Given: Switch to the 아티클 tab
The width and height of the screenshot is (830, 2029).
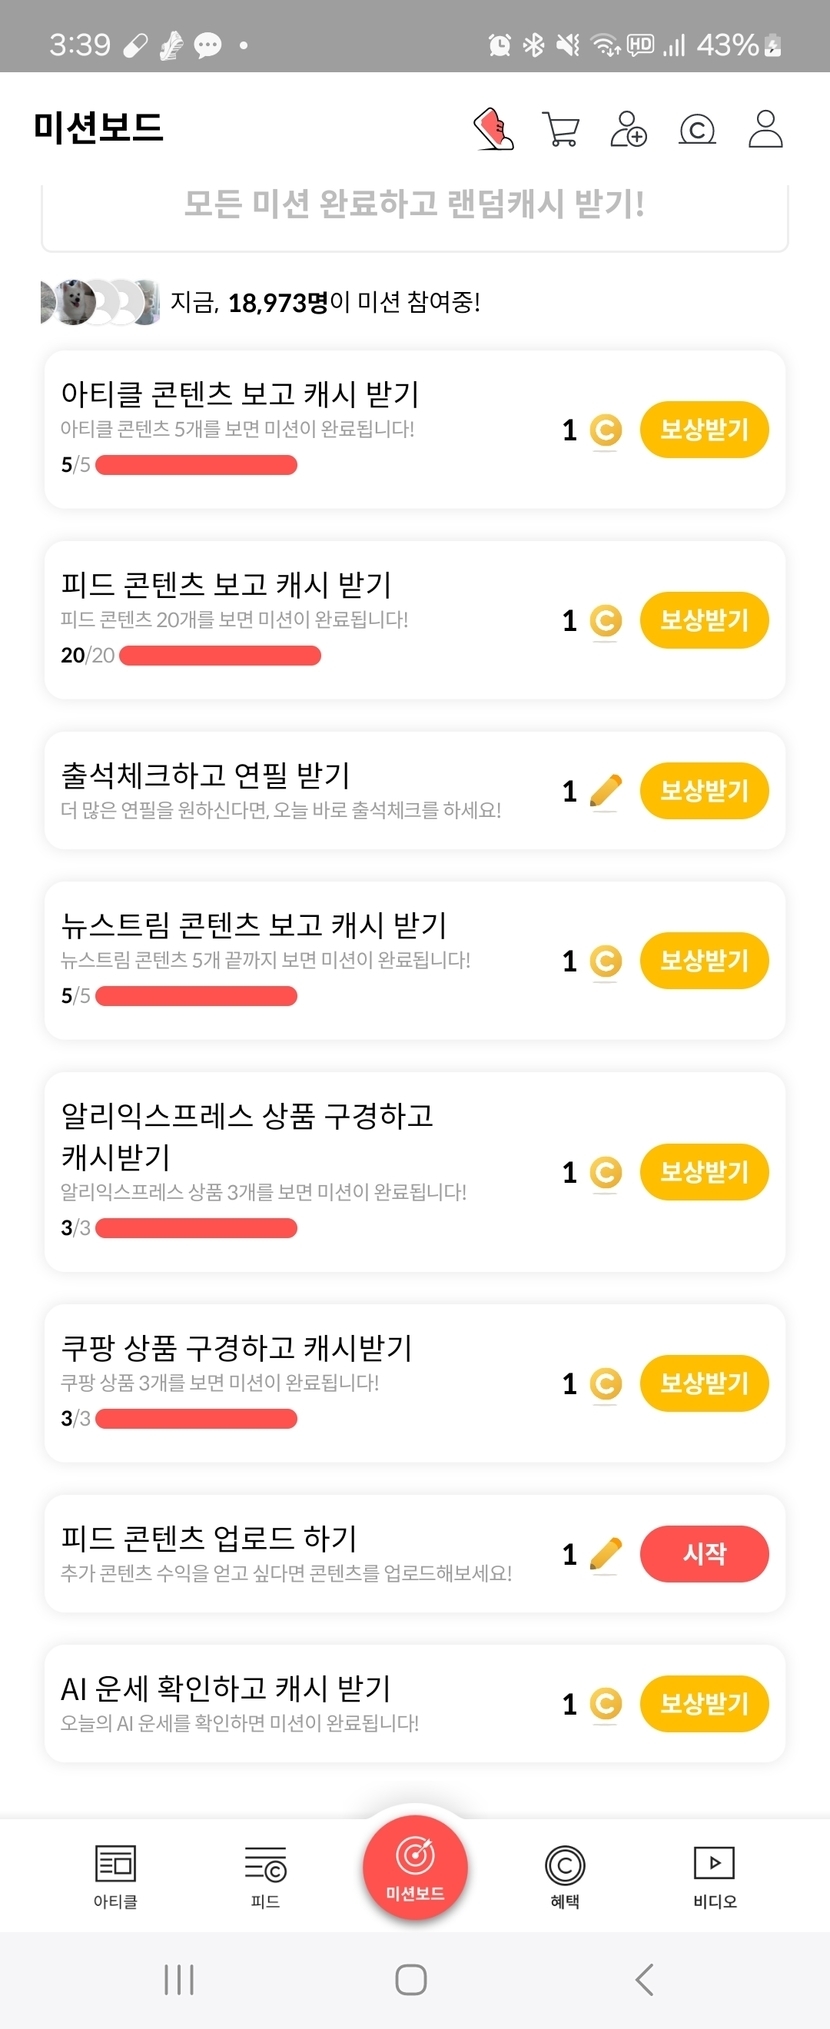Looking at the screenshot, I should coord(115,1876).
